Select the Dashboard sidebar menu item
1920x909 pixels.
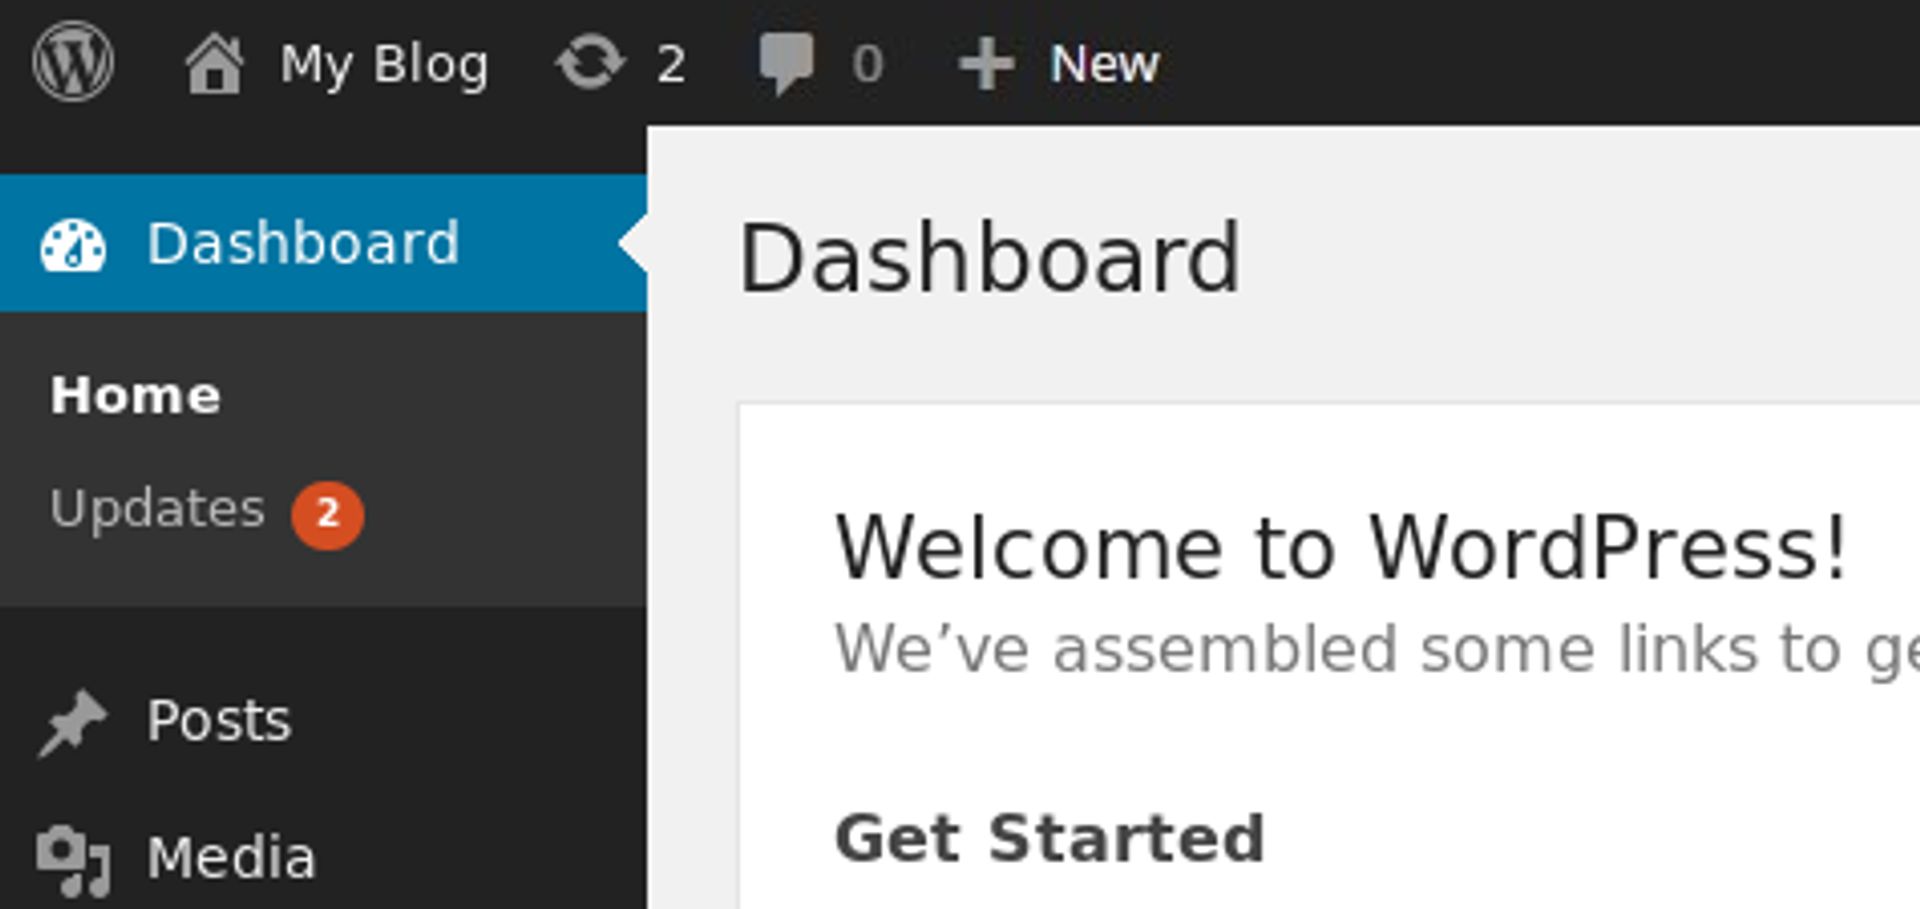click(323, 243)
